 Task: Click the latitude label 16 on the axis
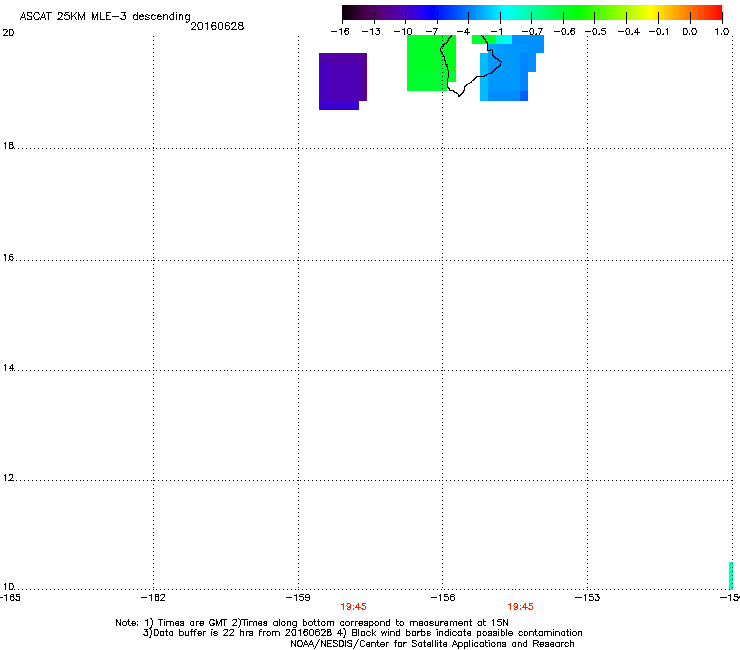(x=8, y=257)
